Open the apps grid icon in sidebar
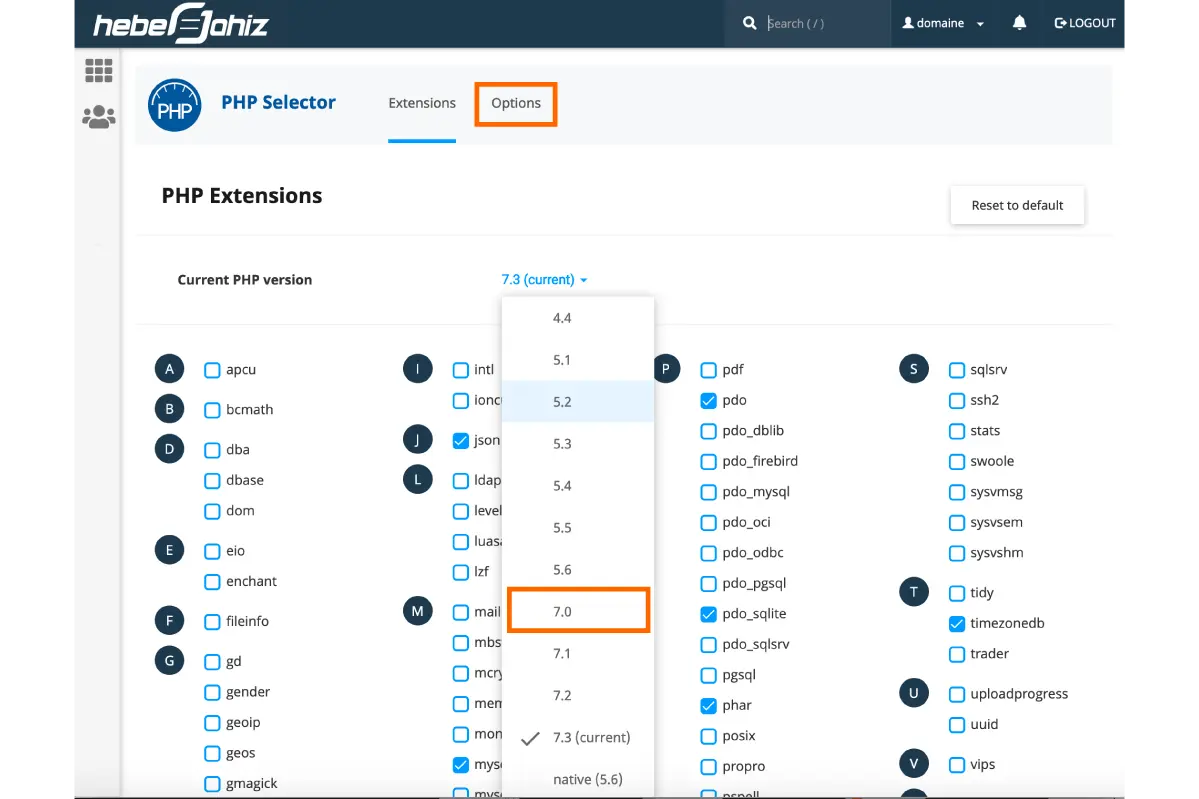Viewport: 1199px width, 799px height. (98, 71)
